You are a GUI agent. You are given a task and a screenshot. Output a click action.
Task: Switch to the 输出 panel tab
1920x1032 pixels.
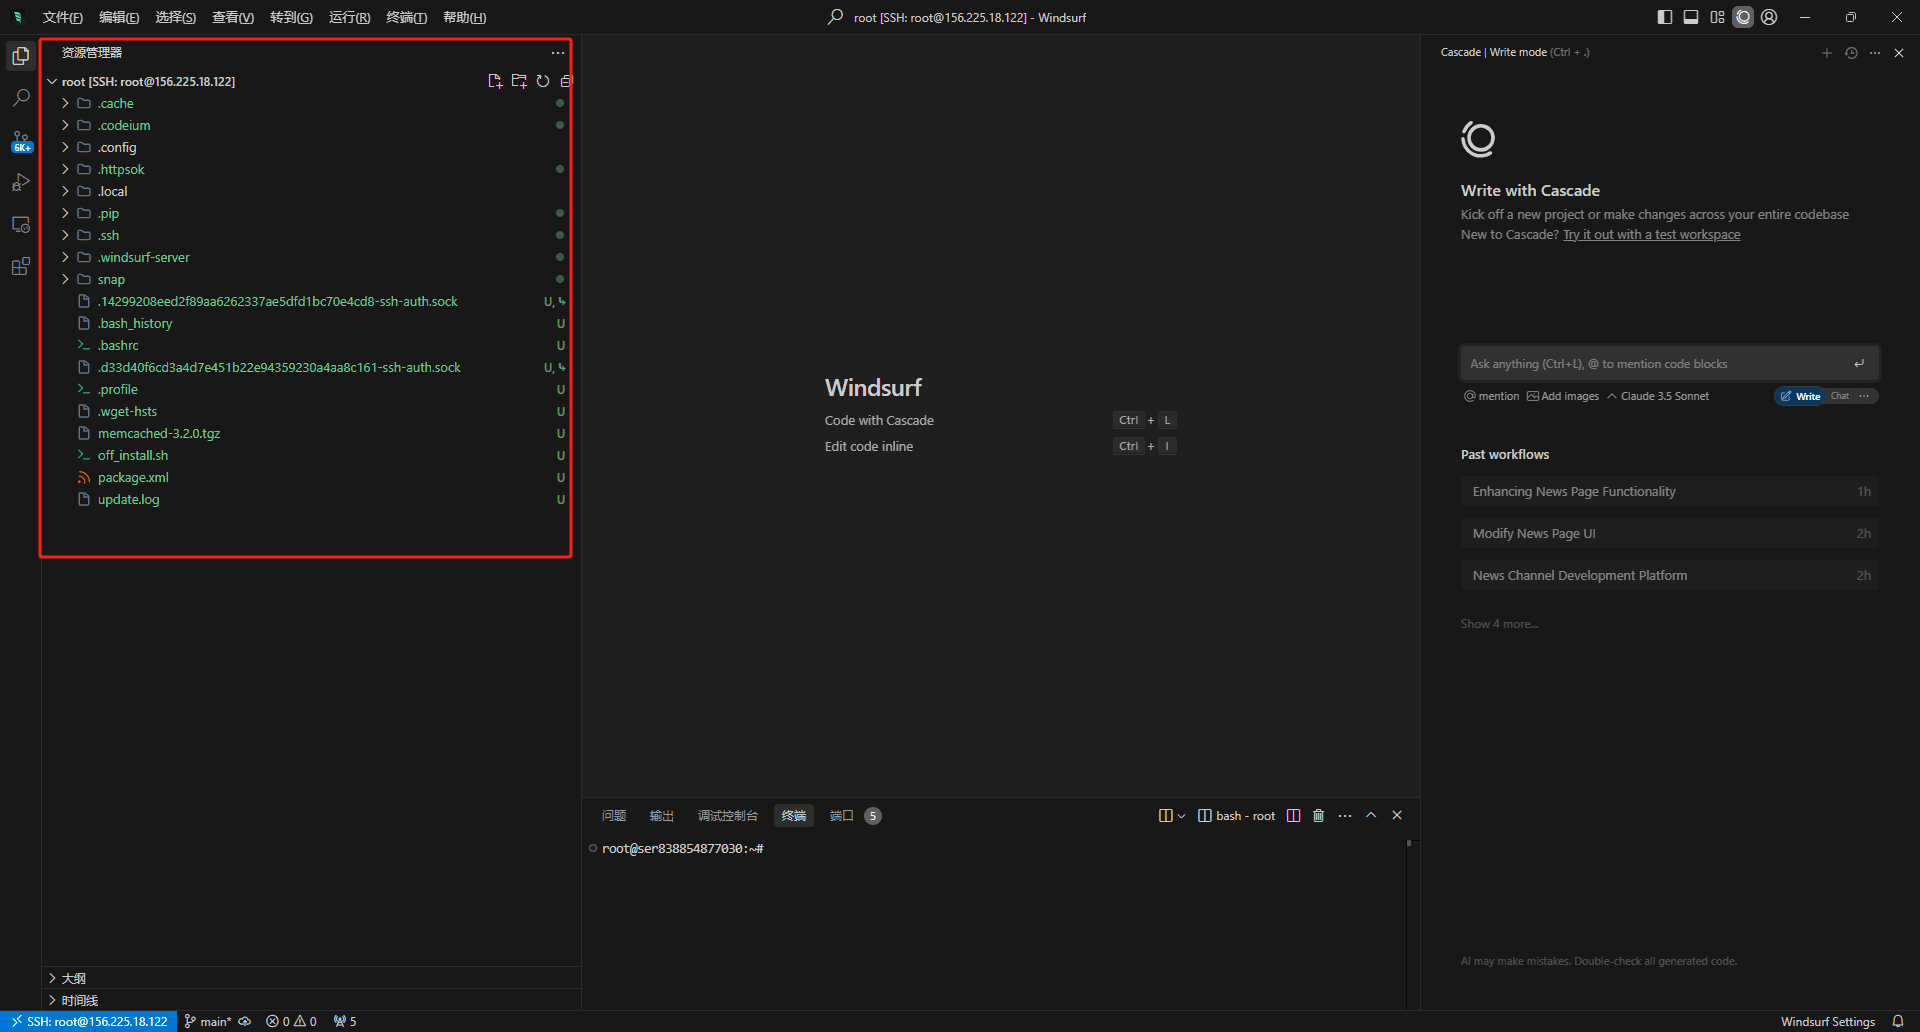[661, 816]
